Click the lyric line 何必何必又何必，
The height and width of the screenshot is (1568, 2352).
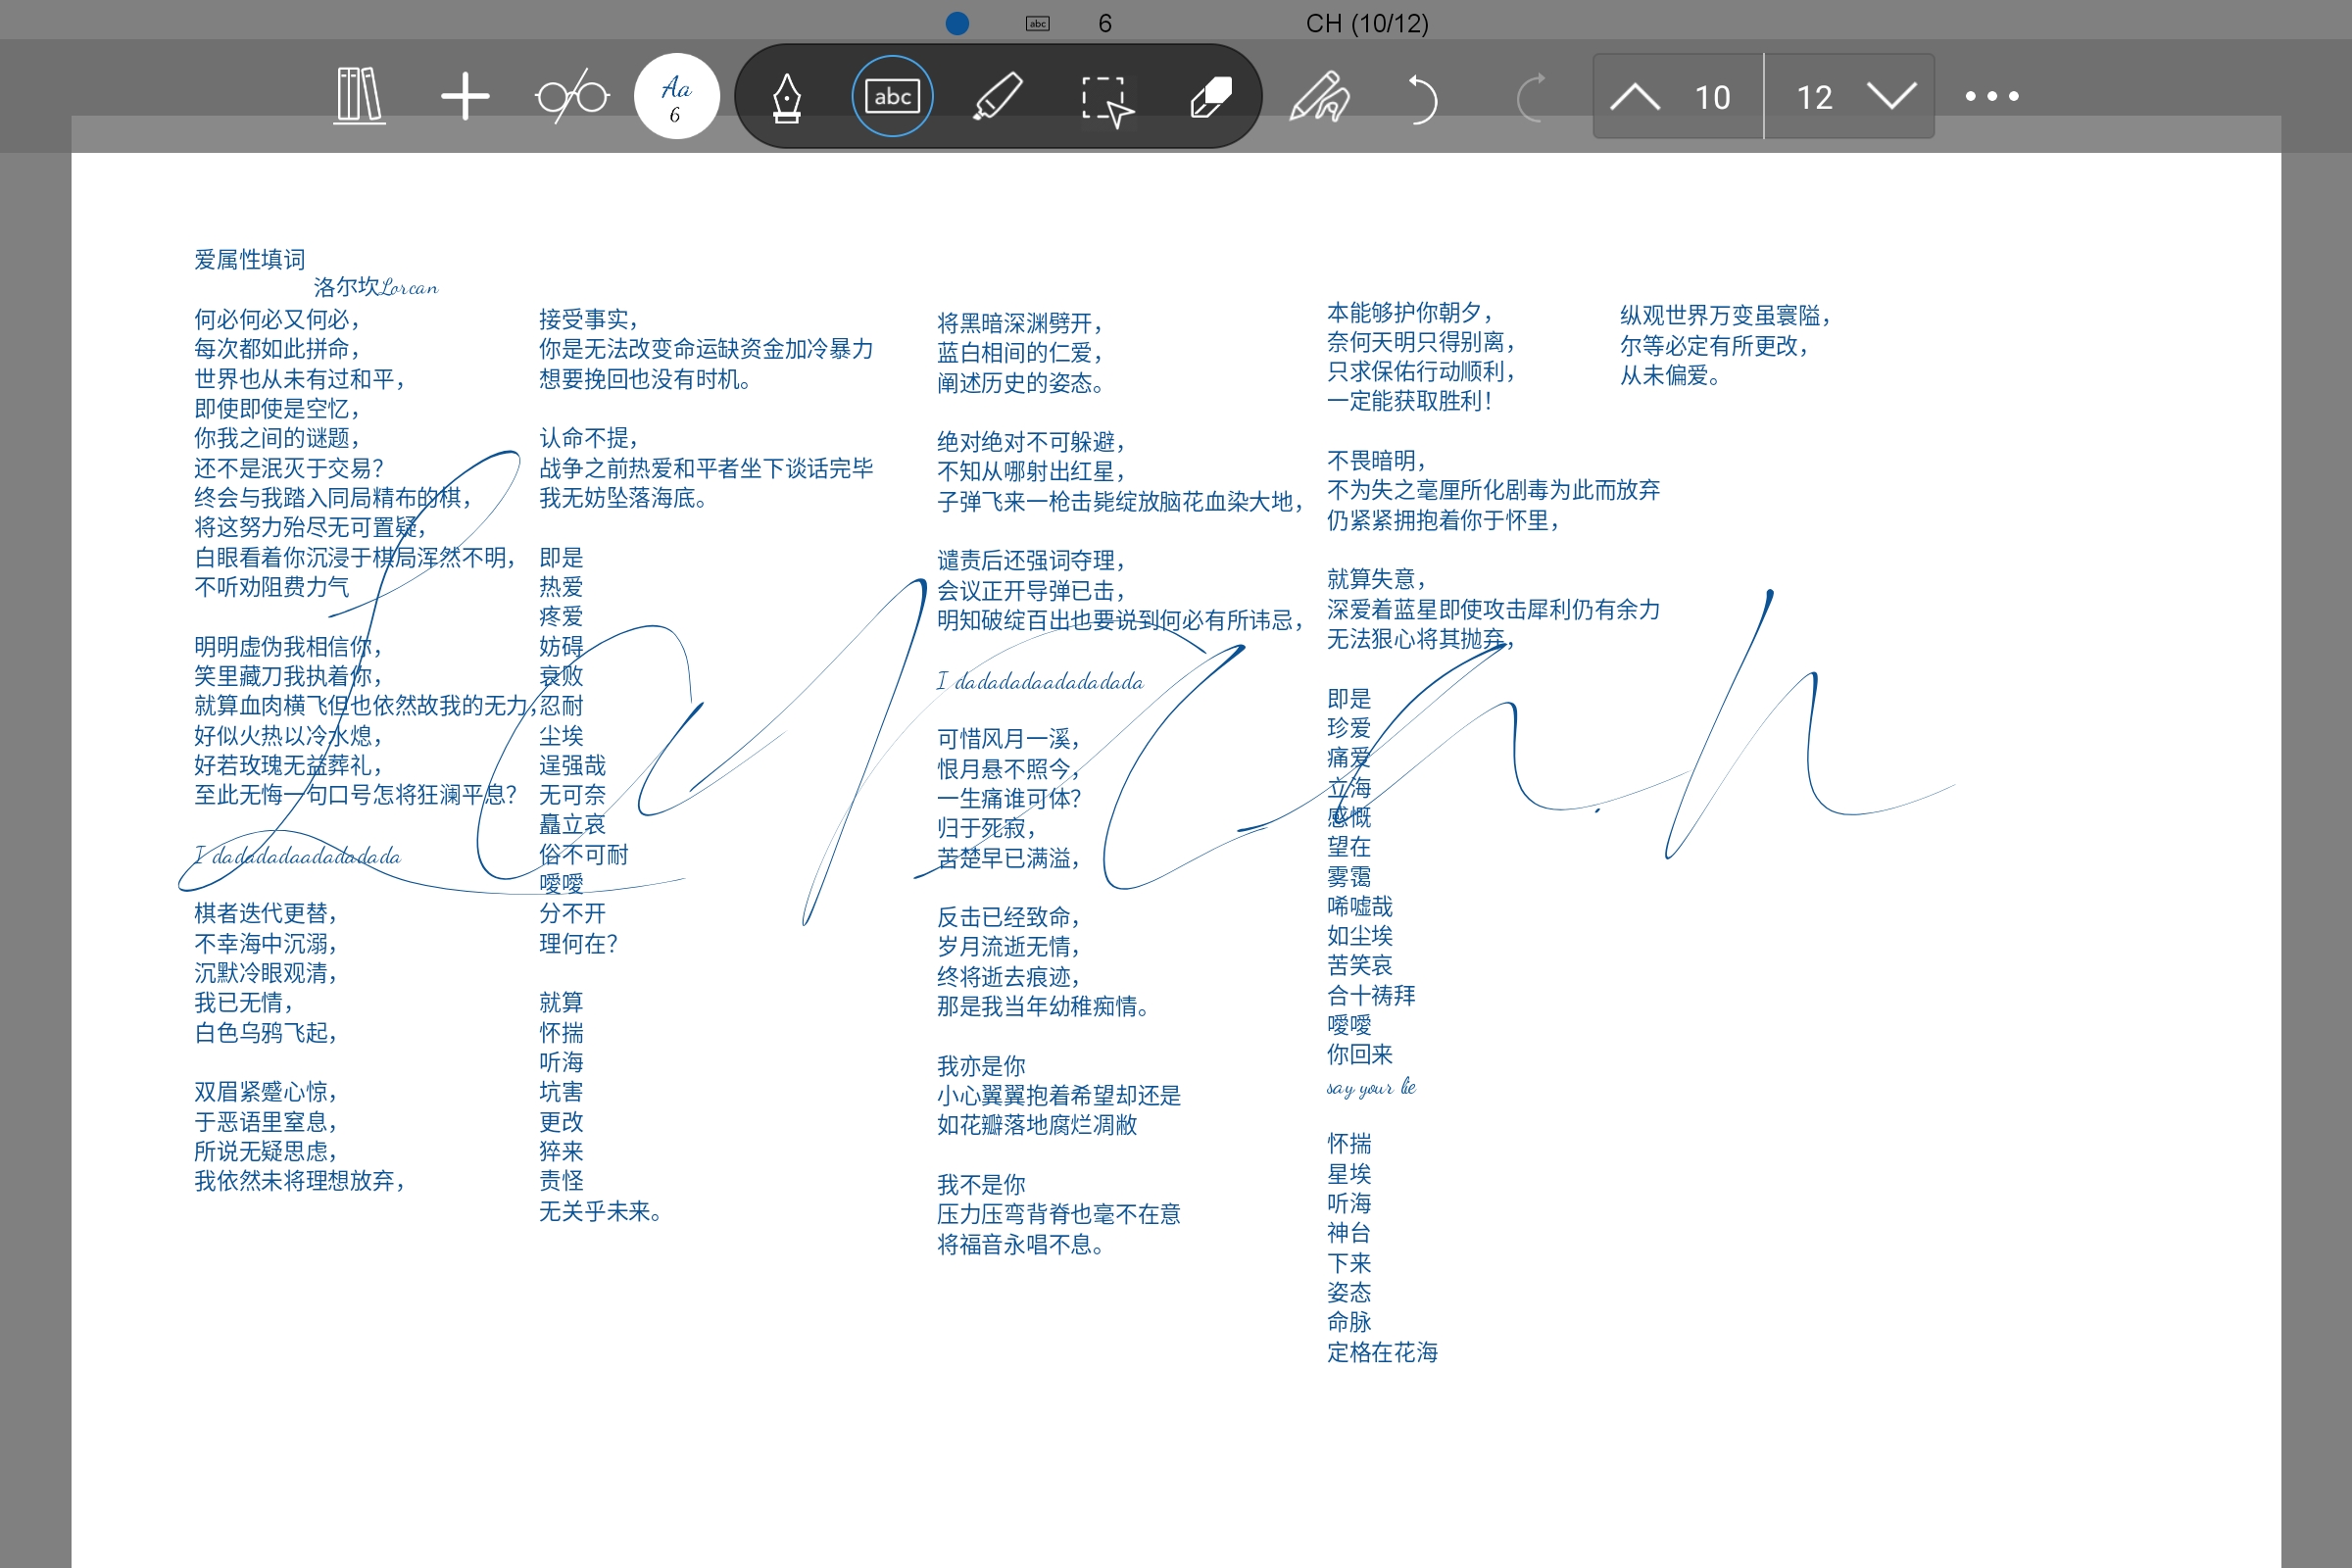[x=277, y=319]
